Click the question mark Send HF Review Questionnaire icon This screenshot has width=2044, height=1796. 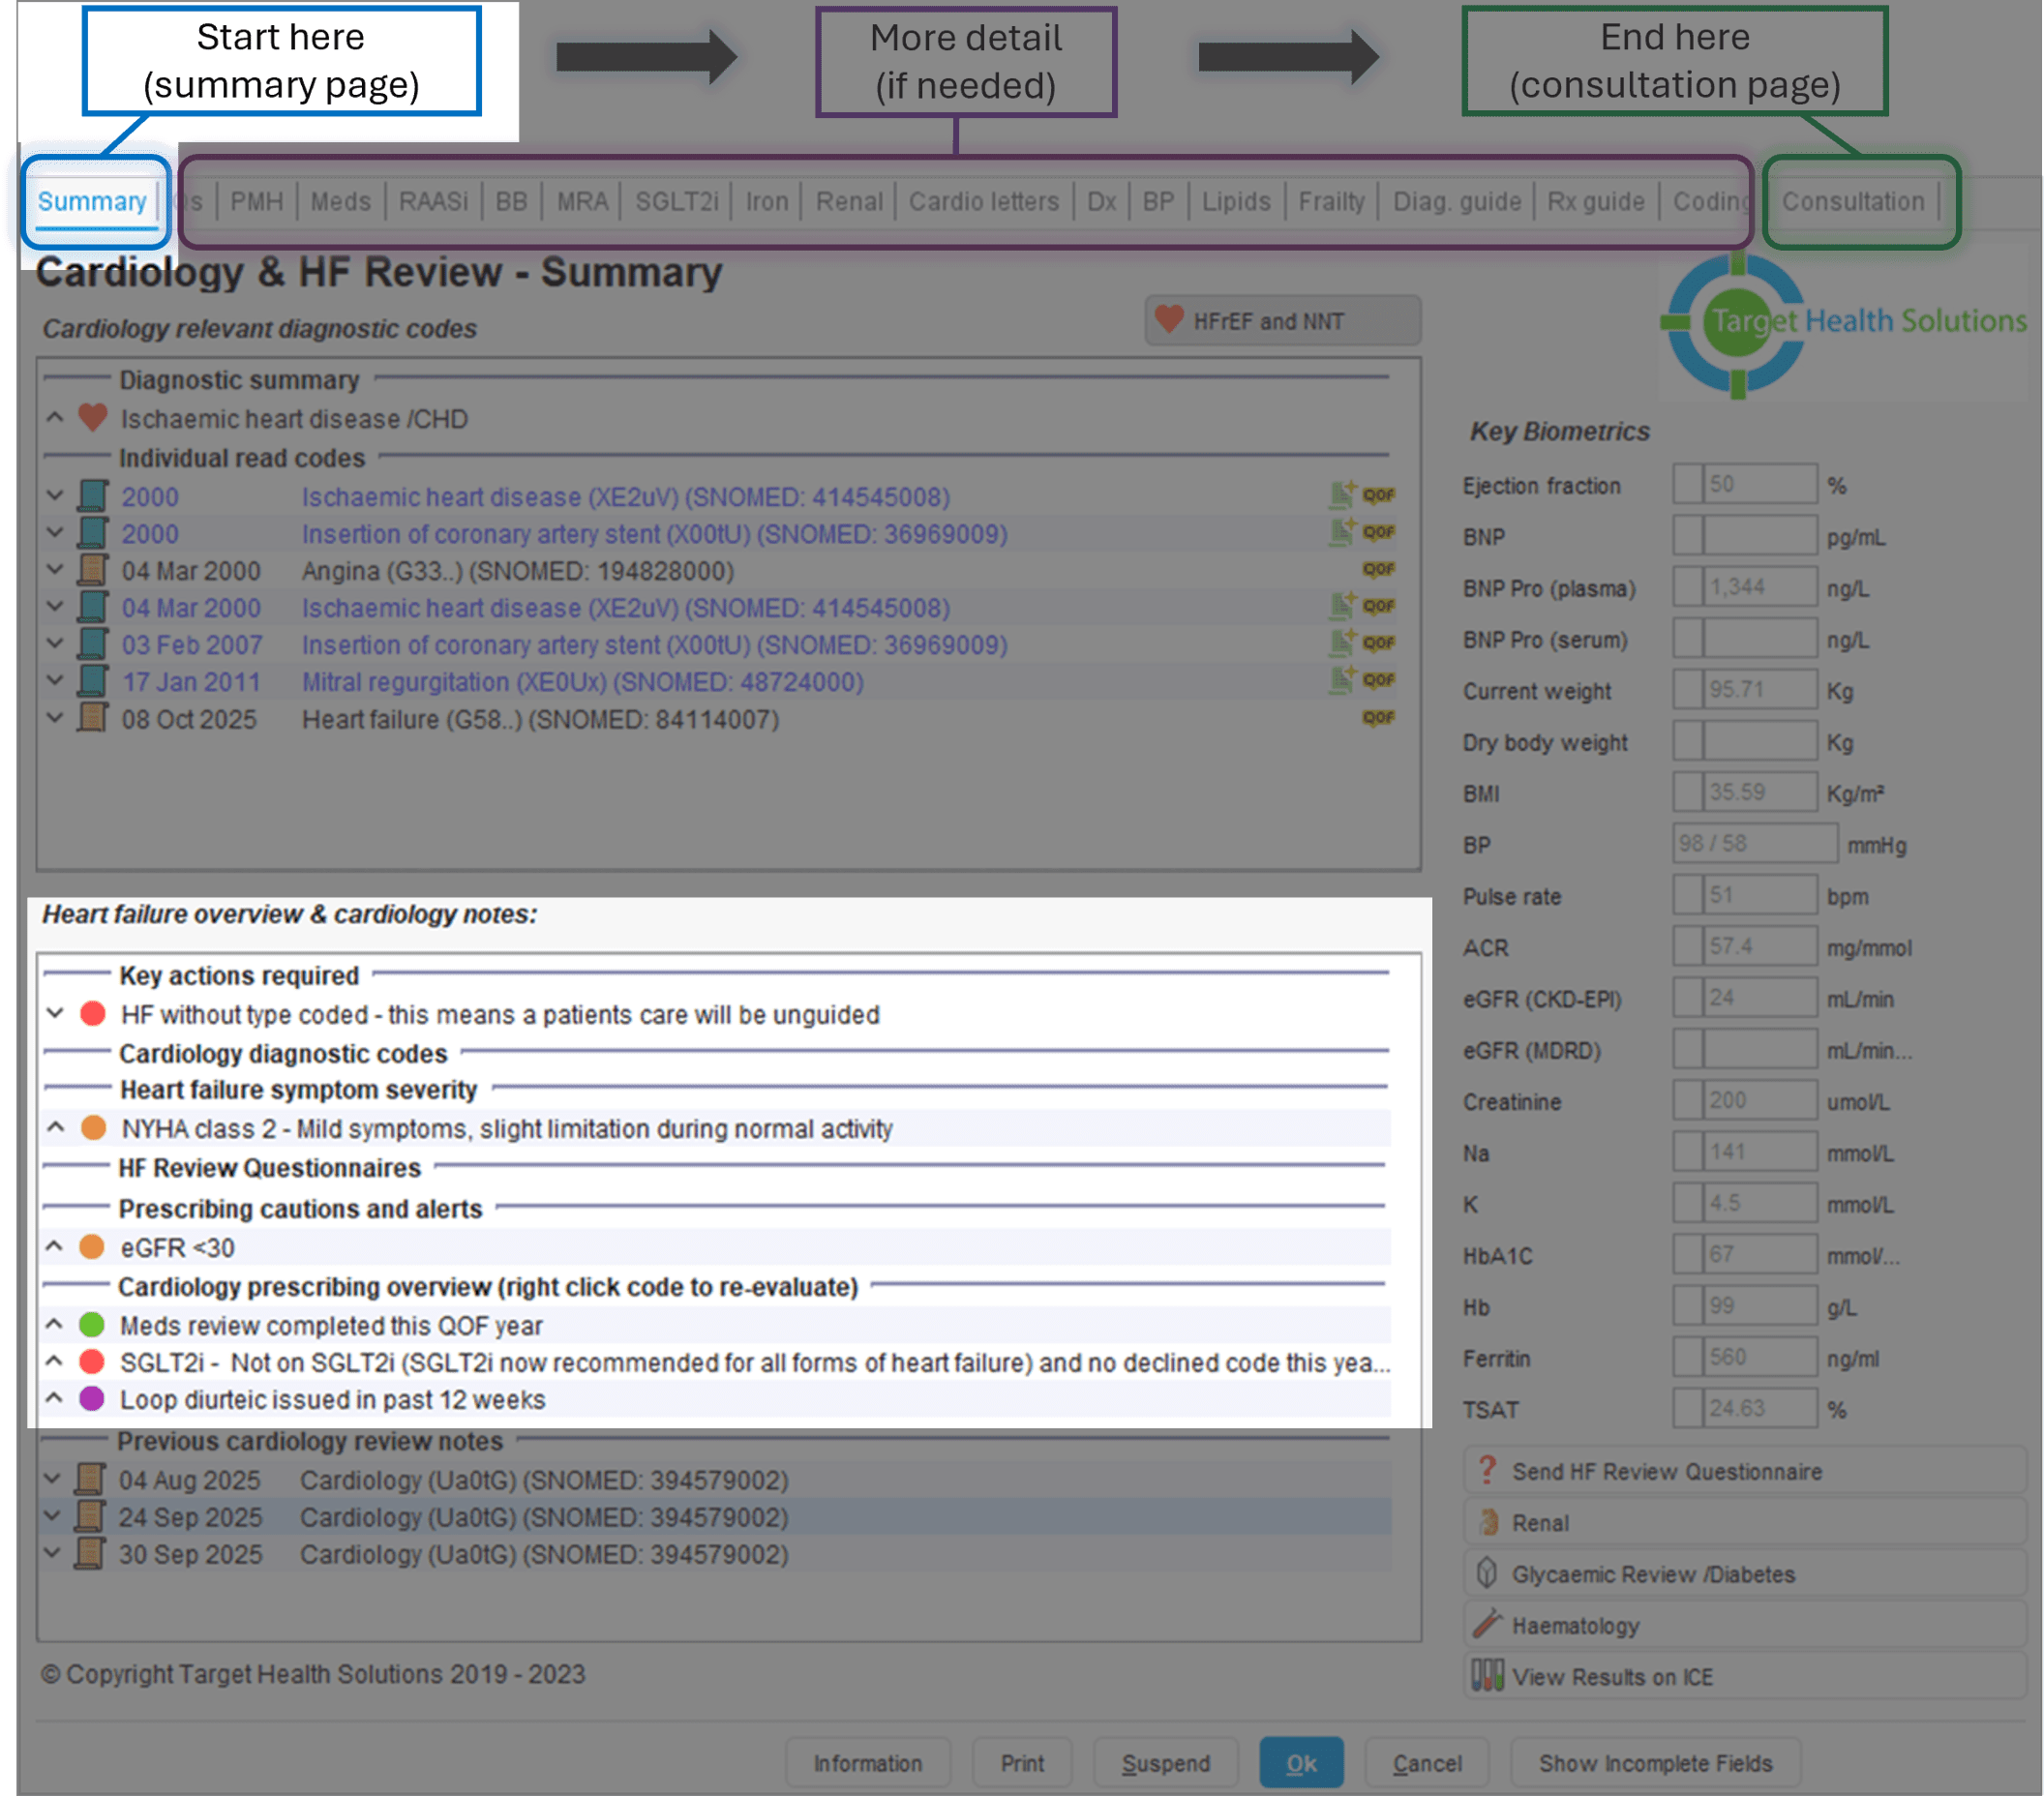click(1487, 1470)
